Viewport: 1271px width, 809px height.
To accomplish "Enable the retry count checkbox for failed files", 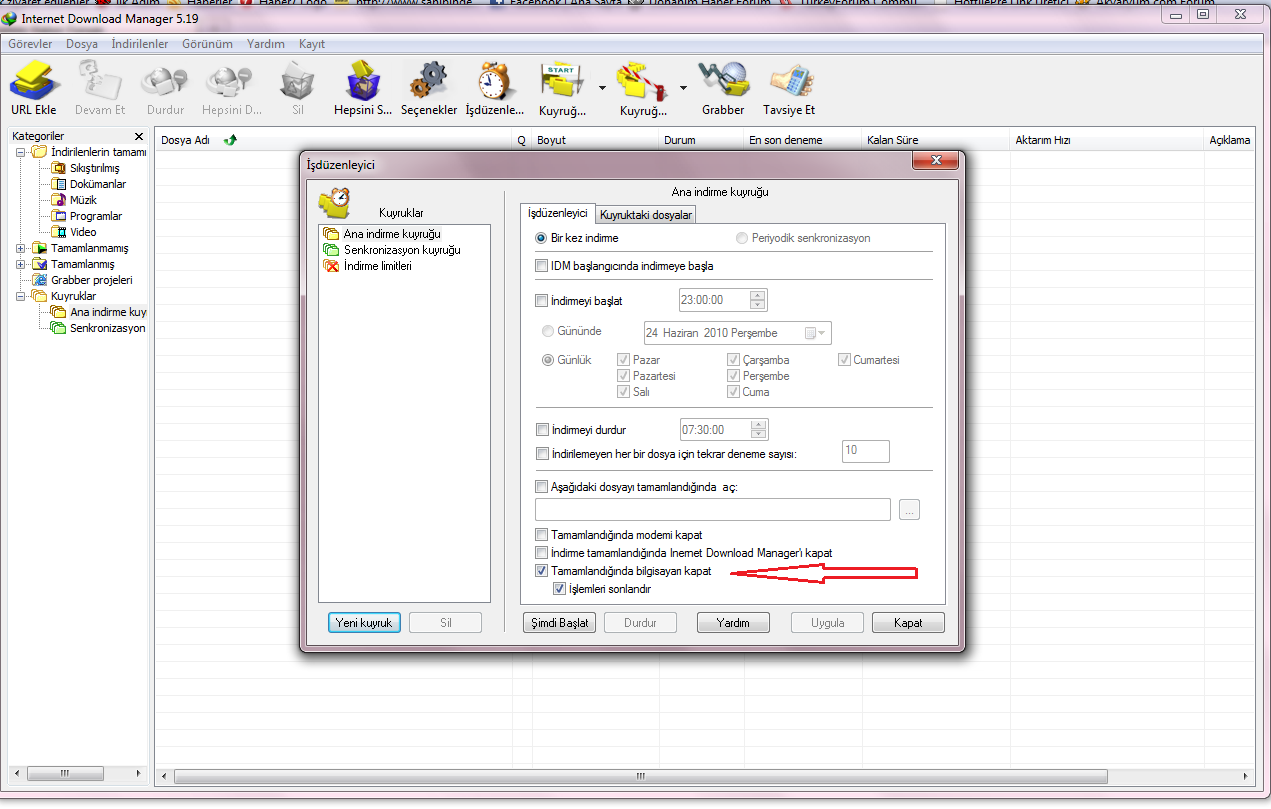I will [x=542, y=454].
